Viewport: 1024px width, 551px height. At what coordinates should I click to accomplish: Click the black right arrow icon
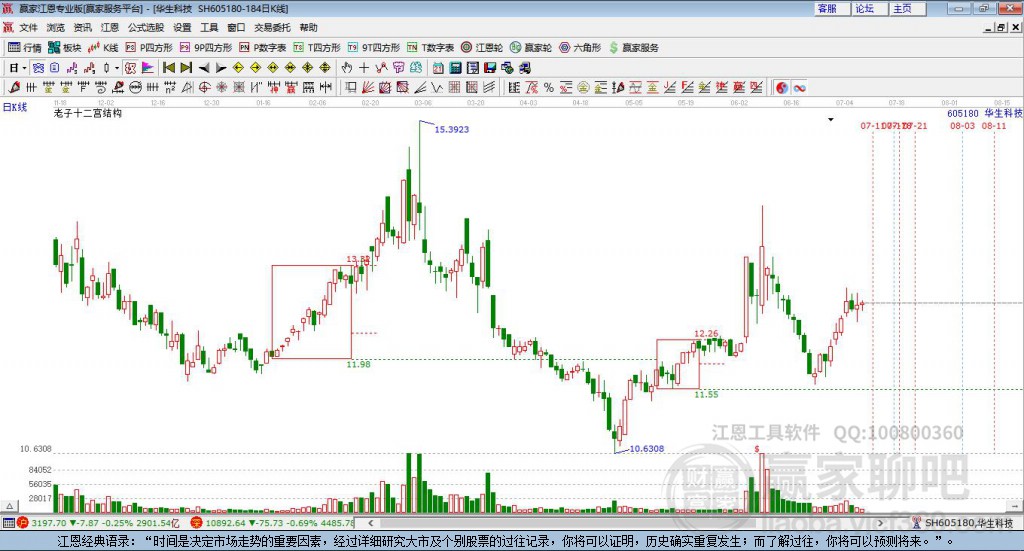(x=221, y=68)
